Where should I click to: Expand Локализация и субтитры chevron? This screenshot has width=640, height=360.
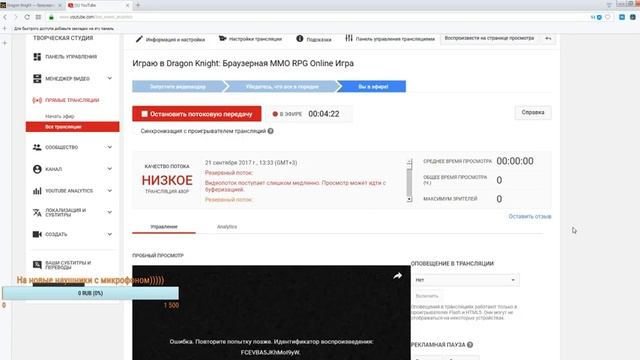click(x=109, y=212)
